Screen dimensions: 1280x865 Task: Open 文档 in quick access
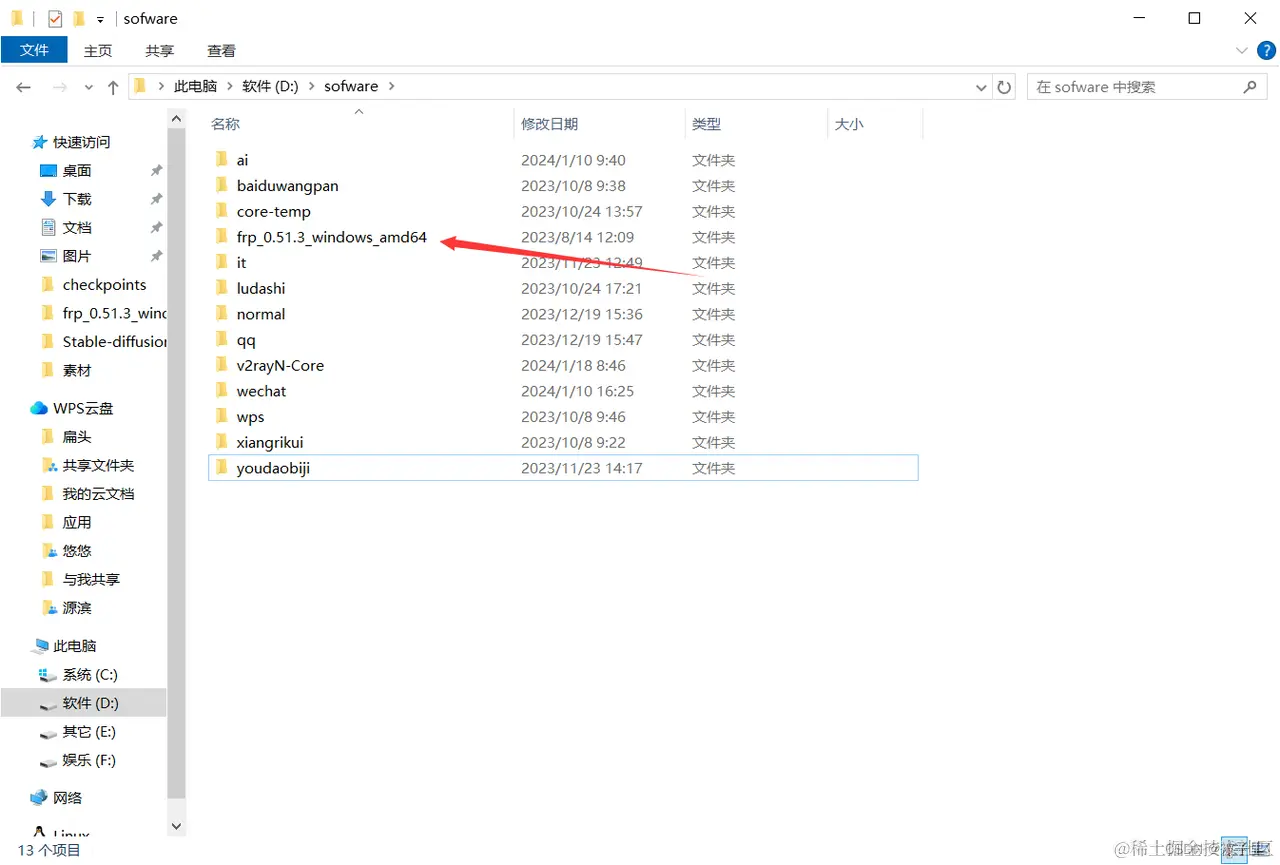pos(77,228)
